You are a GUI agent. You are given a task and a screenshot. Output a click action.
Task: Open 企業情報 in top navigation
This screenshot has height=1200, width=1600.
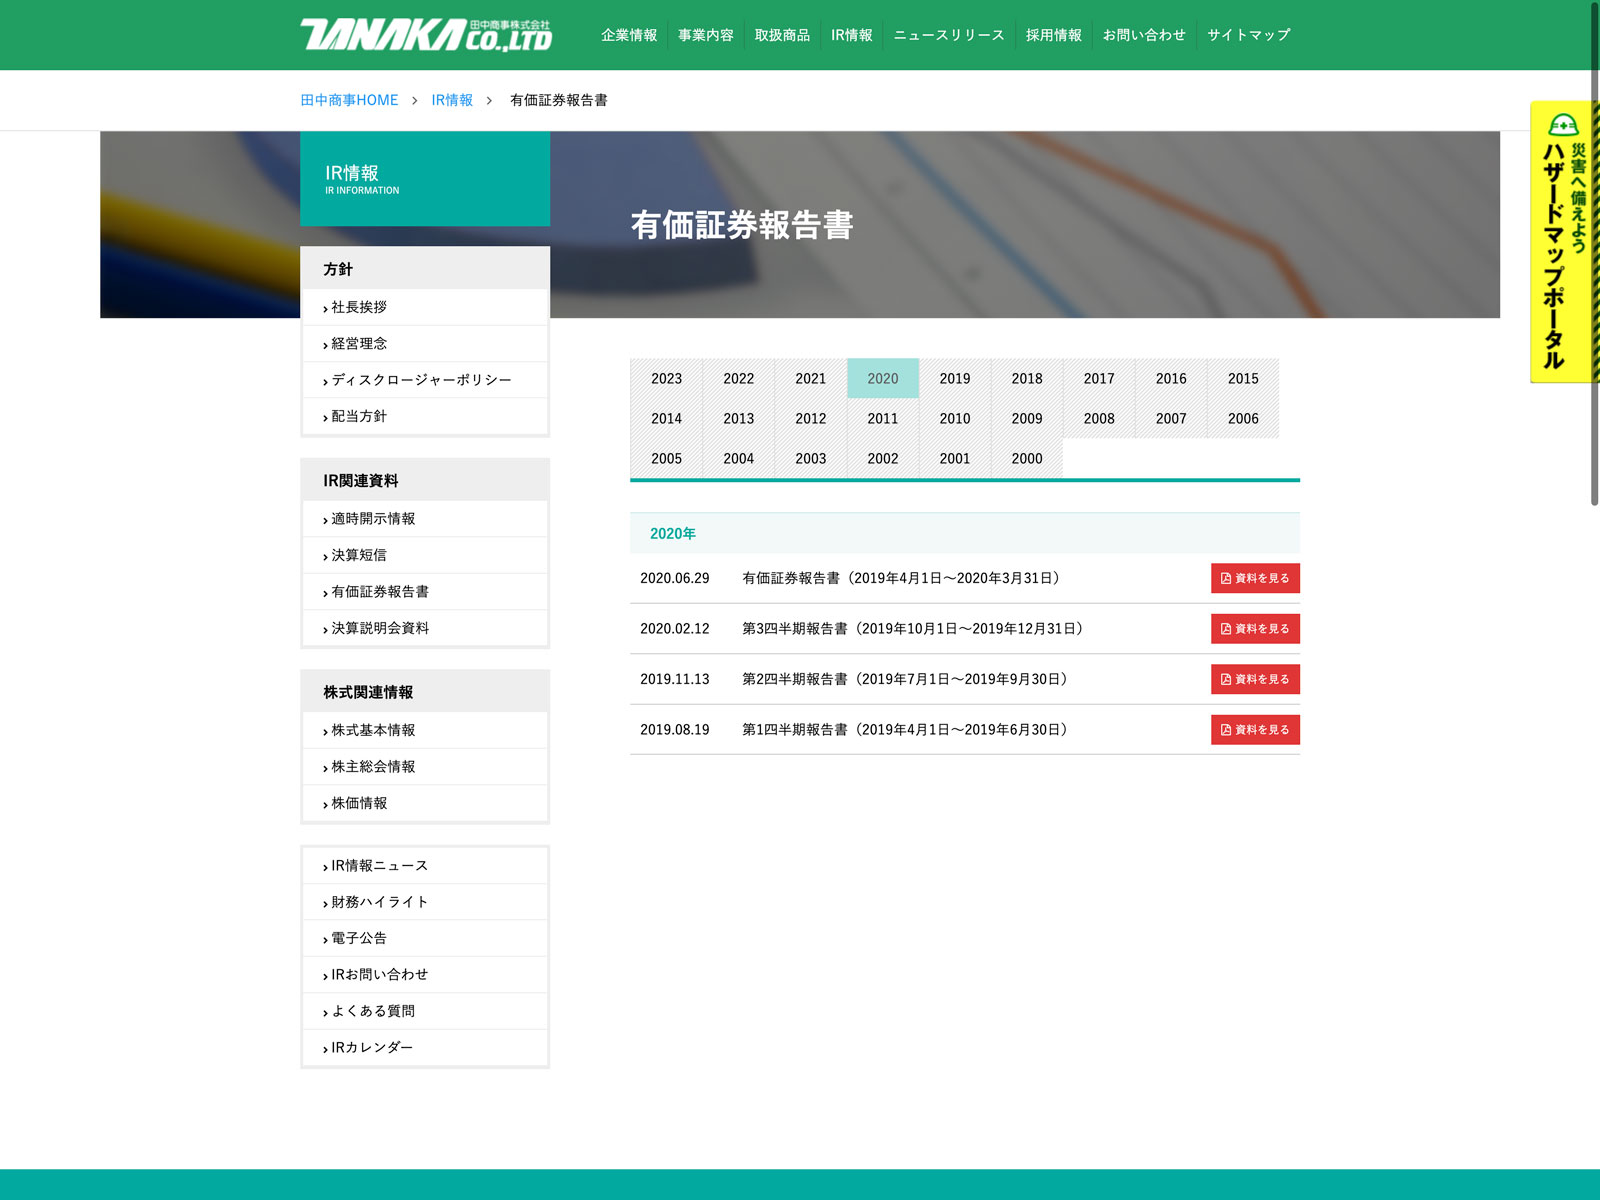[629, 35]
